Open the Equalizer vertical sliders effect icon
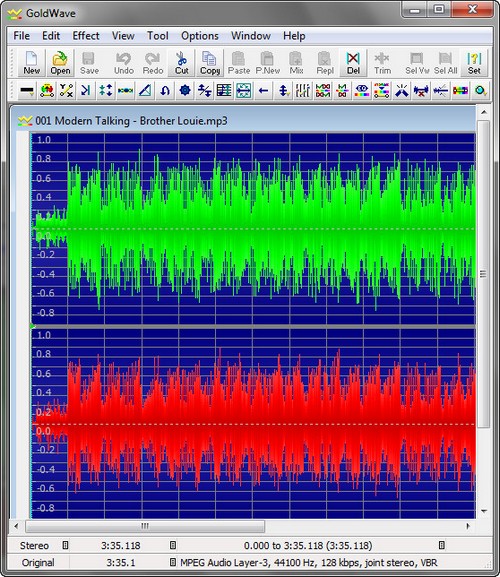Viewport: 500px width, 577px height. click(x=303, y=90)
